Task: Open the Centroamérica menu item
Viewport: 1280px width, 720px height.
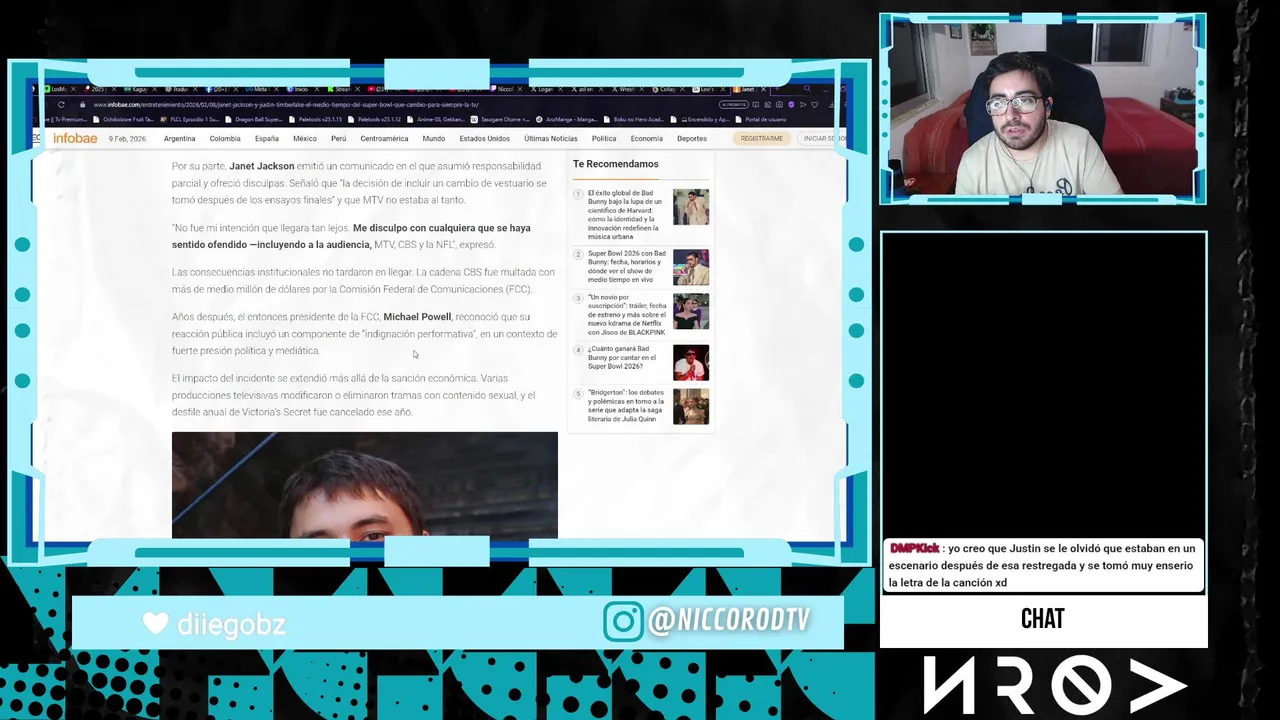Action: tap(384, 139)
